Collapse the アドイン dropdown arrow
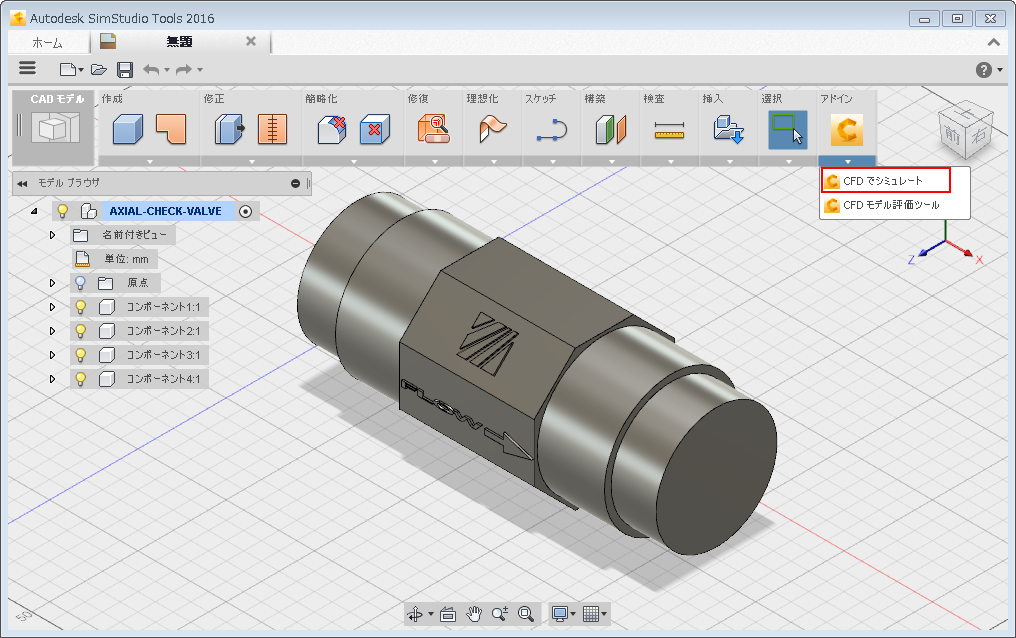The image size is (1016, 638). point(847,161)
